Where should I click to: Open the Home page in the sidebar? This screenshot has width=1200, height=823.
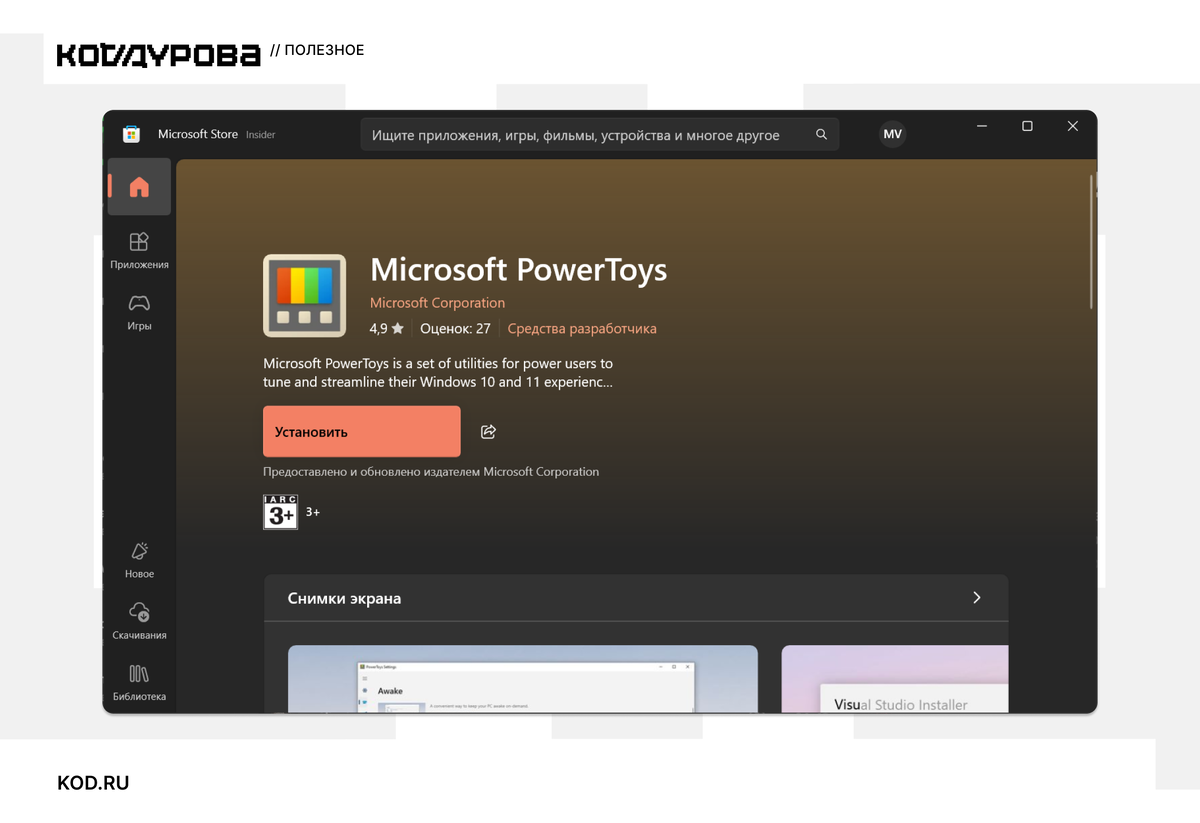[139, 187]
